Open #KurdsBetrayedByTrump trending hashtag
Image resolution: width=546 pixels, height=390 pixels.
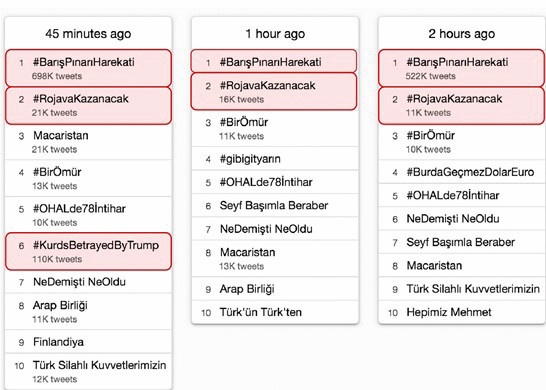(x=88, y=251)
